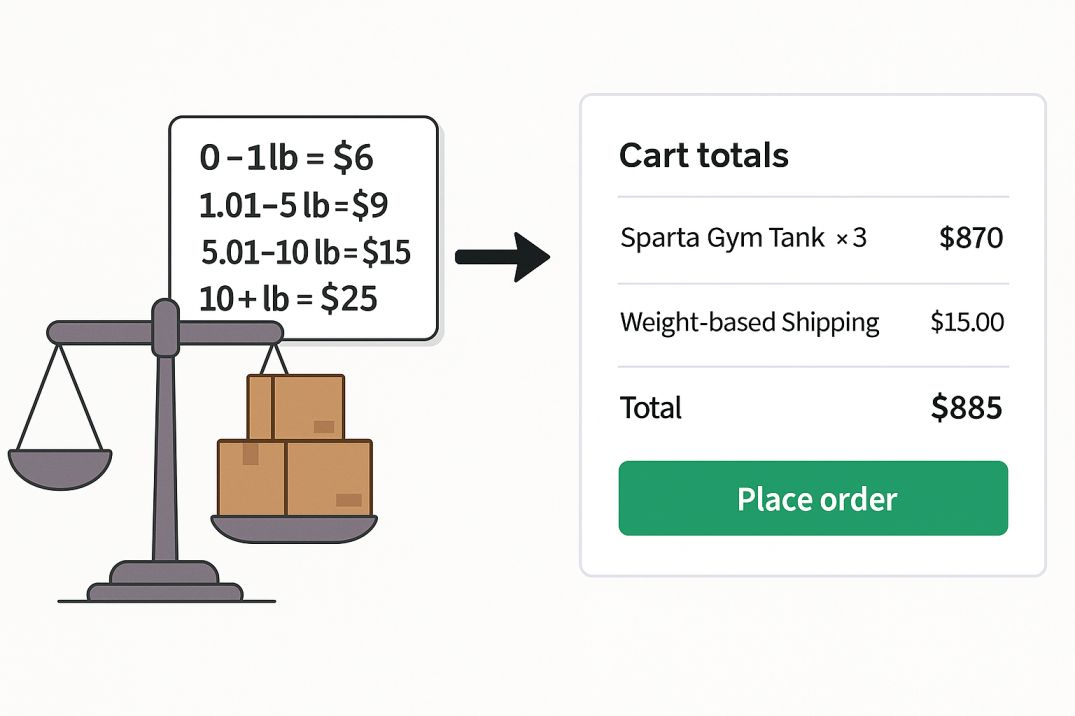Select the scale's base stand
Image resolution: width=1075 pixels, height=716 pixels.
(165, 582)
